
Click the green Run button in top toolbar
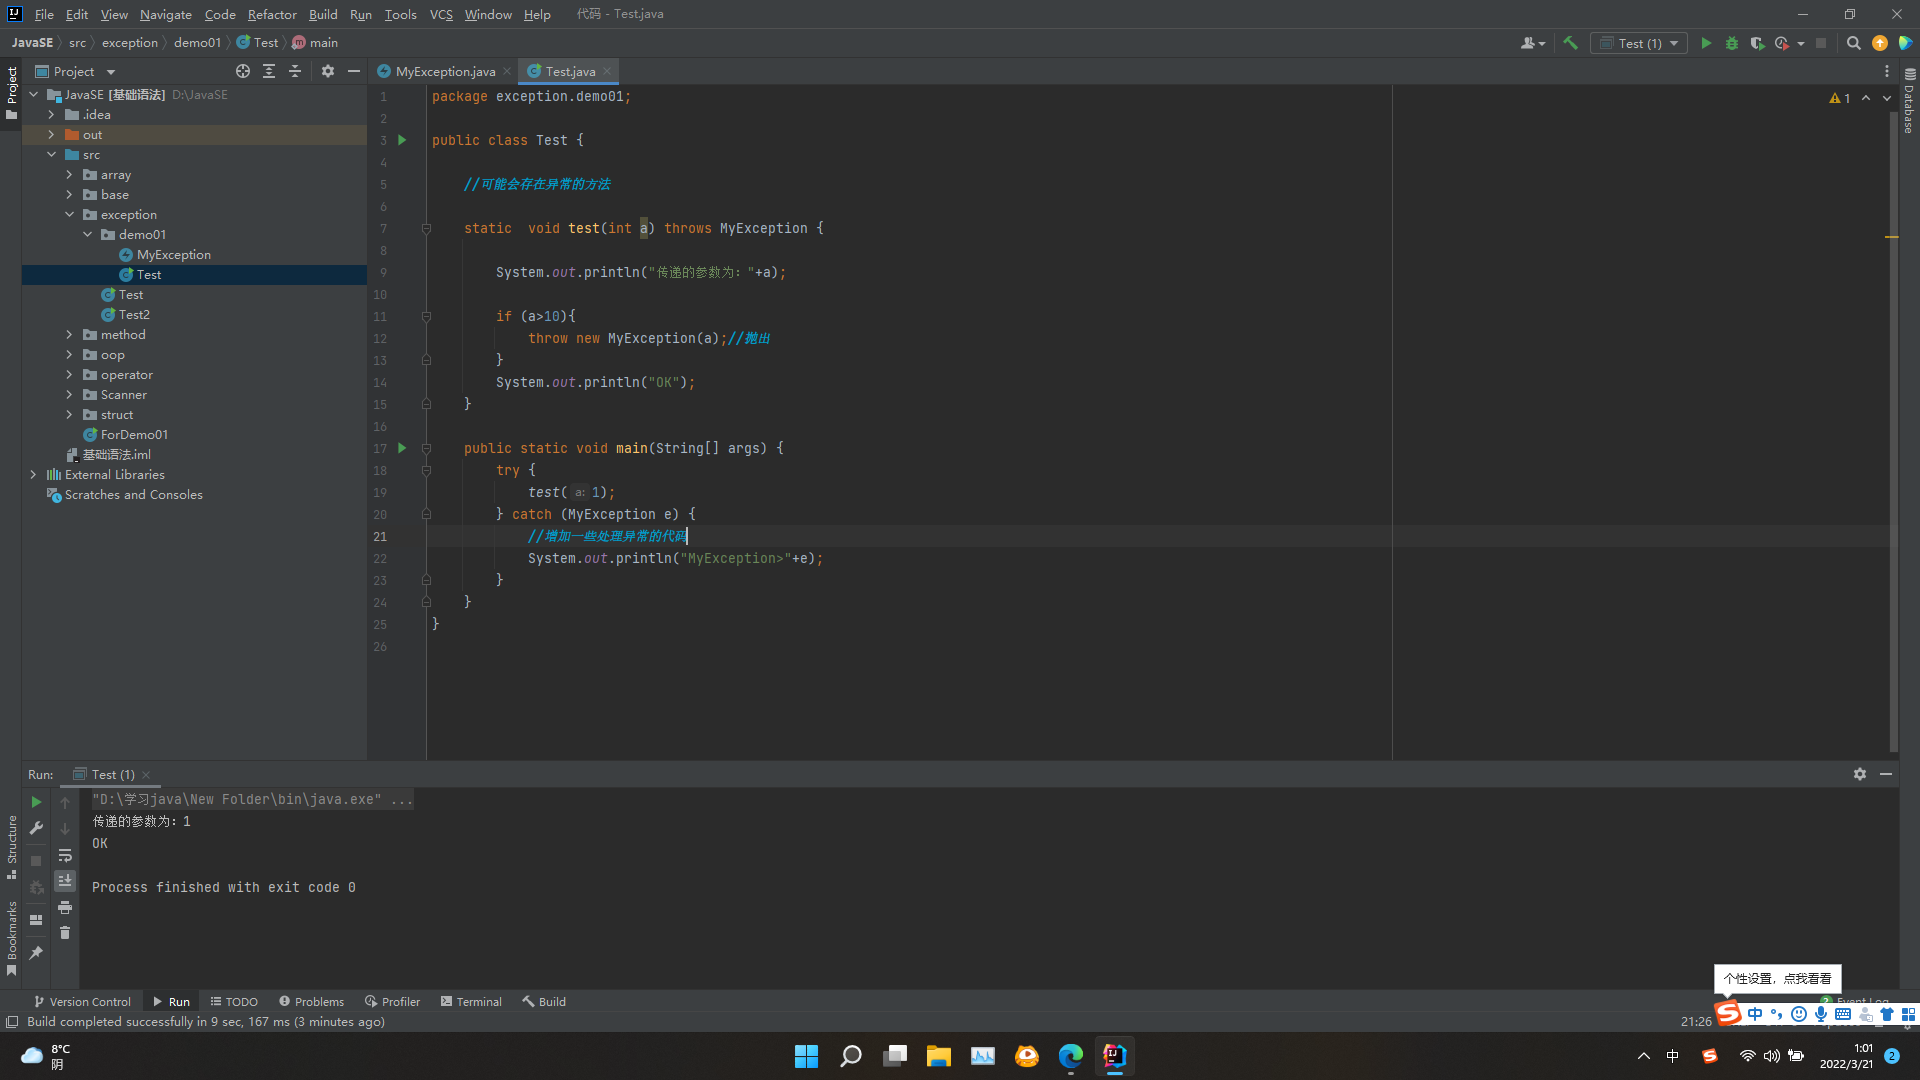[1706, 43]
